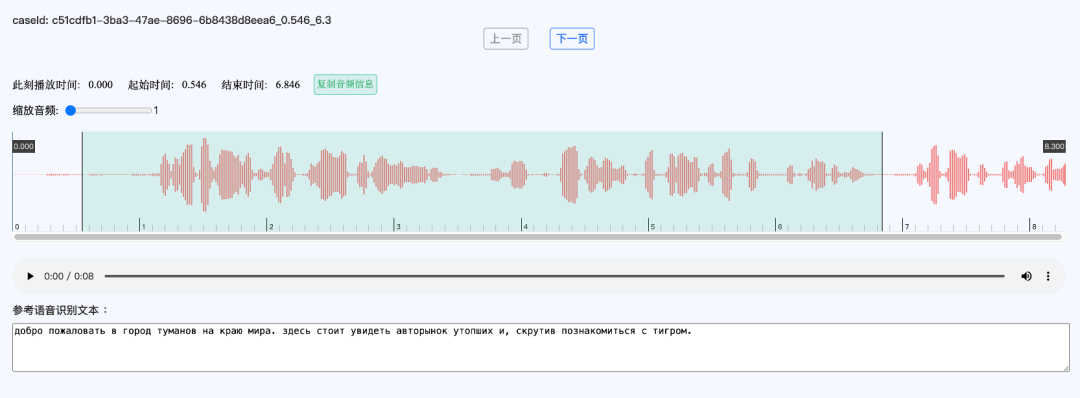This screenshot has height=398, width=1080.
Task: Click in the reference transcription text box
Action: click(541, 348)
